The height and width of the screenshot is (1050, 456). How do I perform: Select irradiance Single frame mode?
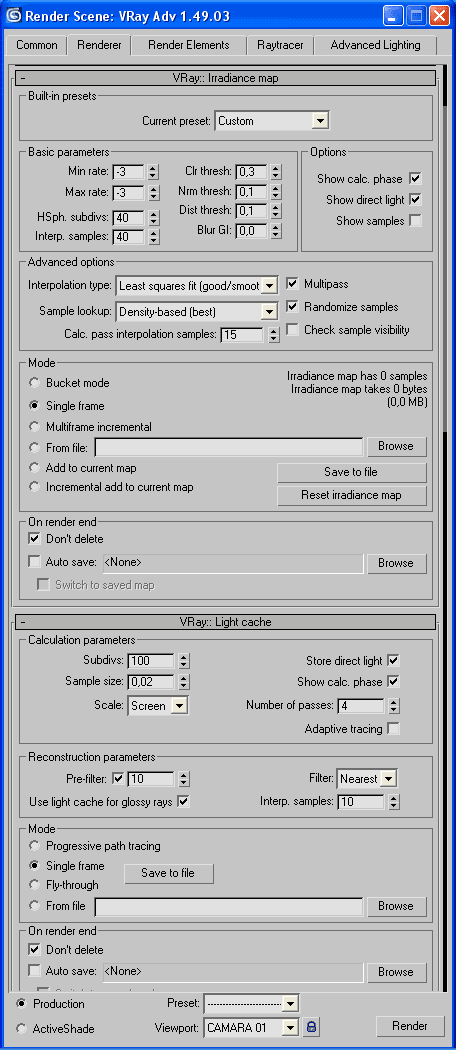[34, 406]
